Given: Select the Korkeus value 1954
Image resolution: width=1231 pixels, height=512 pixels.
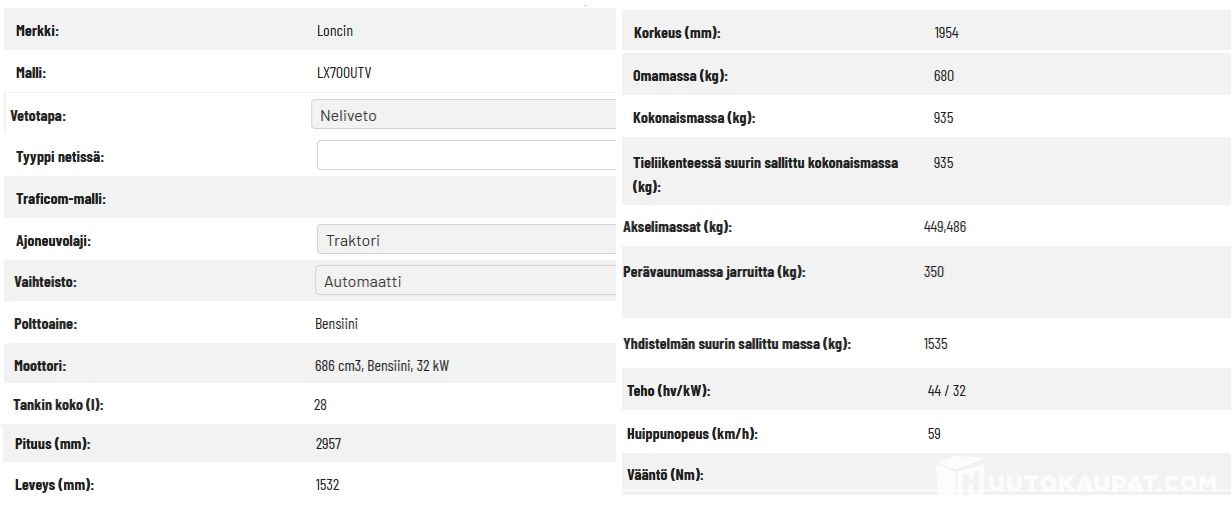Looking at the screenshot, I should pyautogui.click(x=946, y=33).
